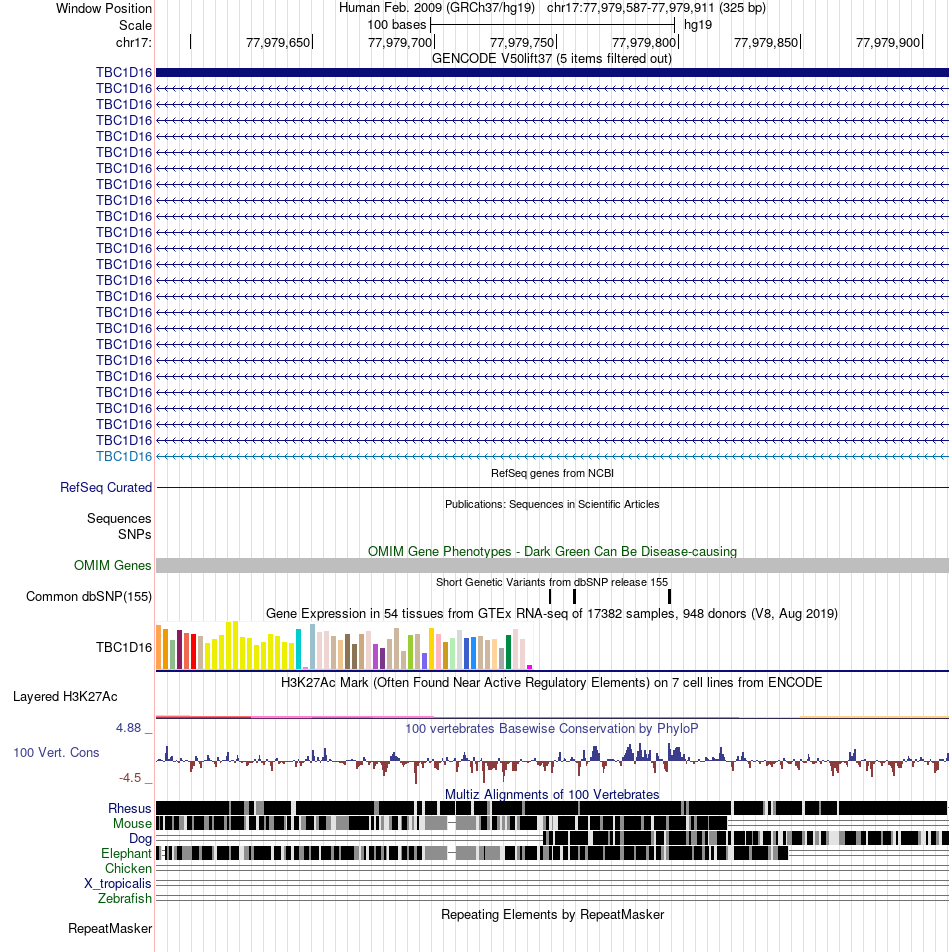Click the 'Common dbSNP(155)' label

(x=89, y=596)
